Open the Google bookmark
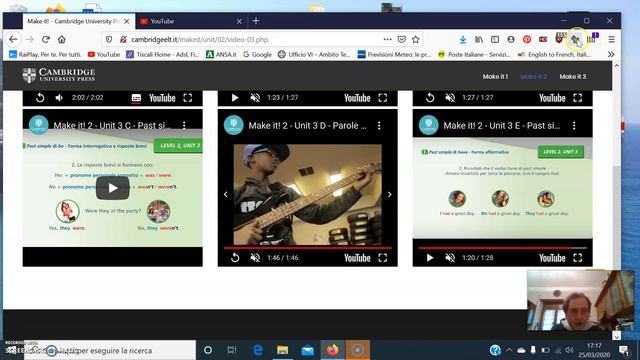 coord(257,54)
